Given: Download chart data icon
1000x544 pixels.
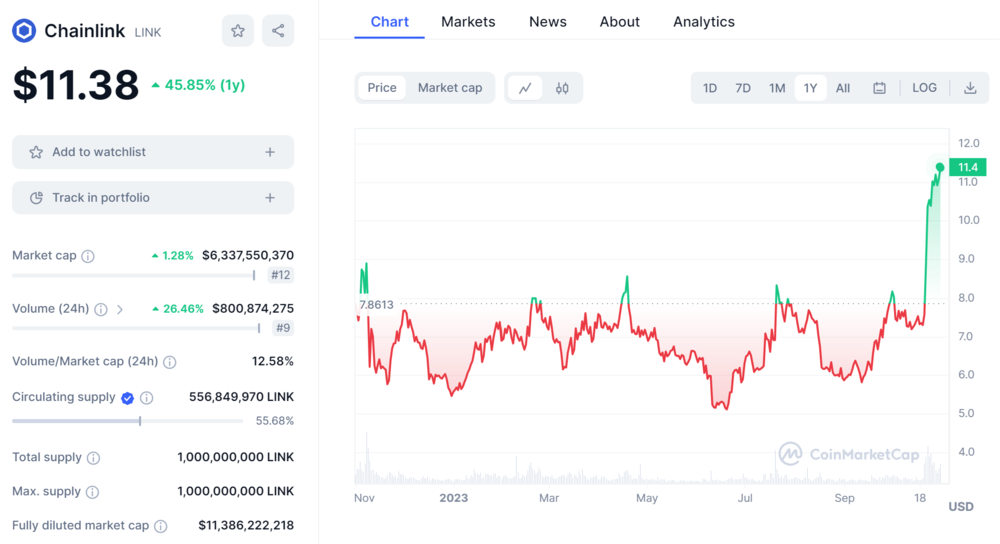Looking at the screenshot, I should (970, 88).
